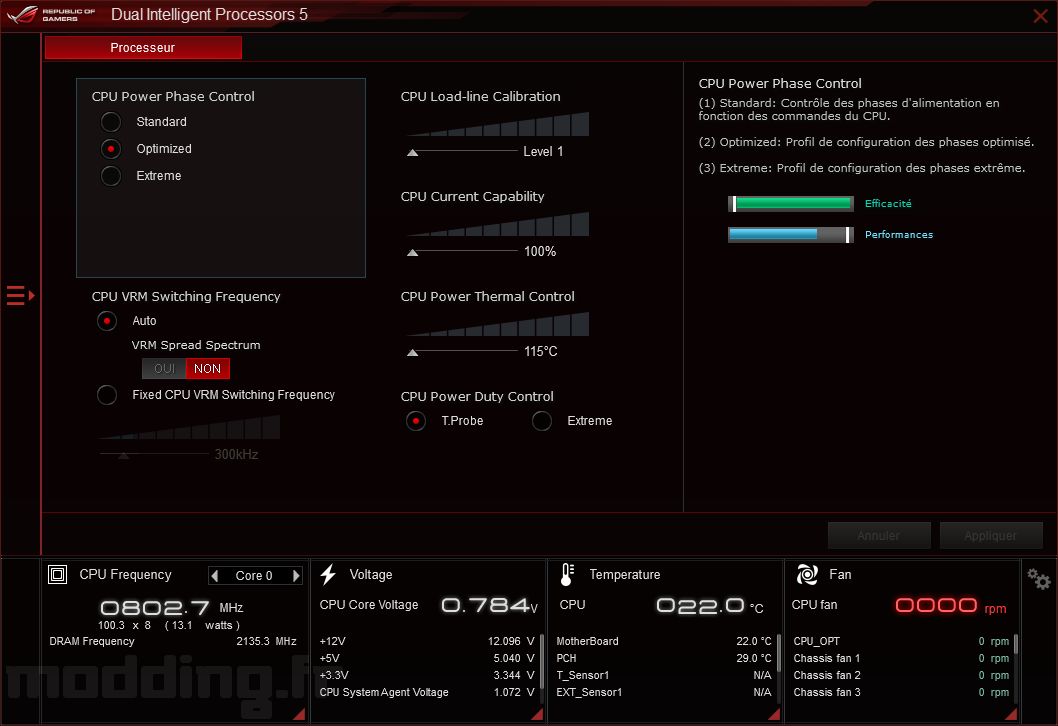
Task: Click the 115°C thermal control value
Action: point(541,352)
